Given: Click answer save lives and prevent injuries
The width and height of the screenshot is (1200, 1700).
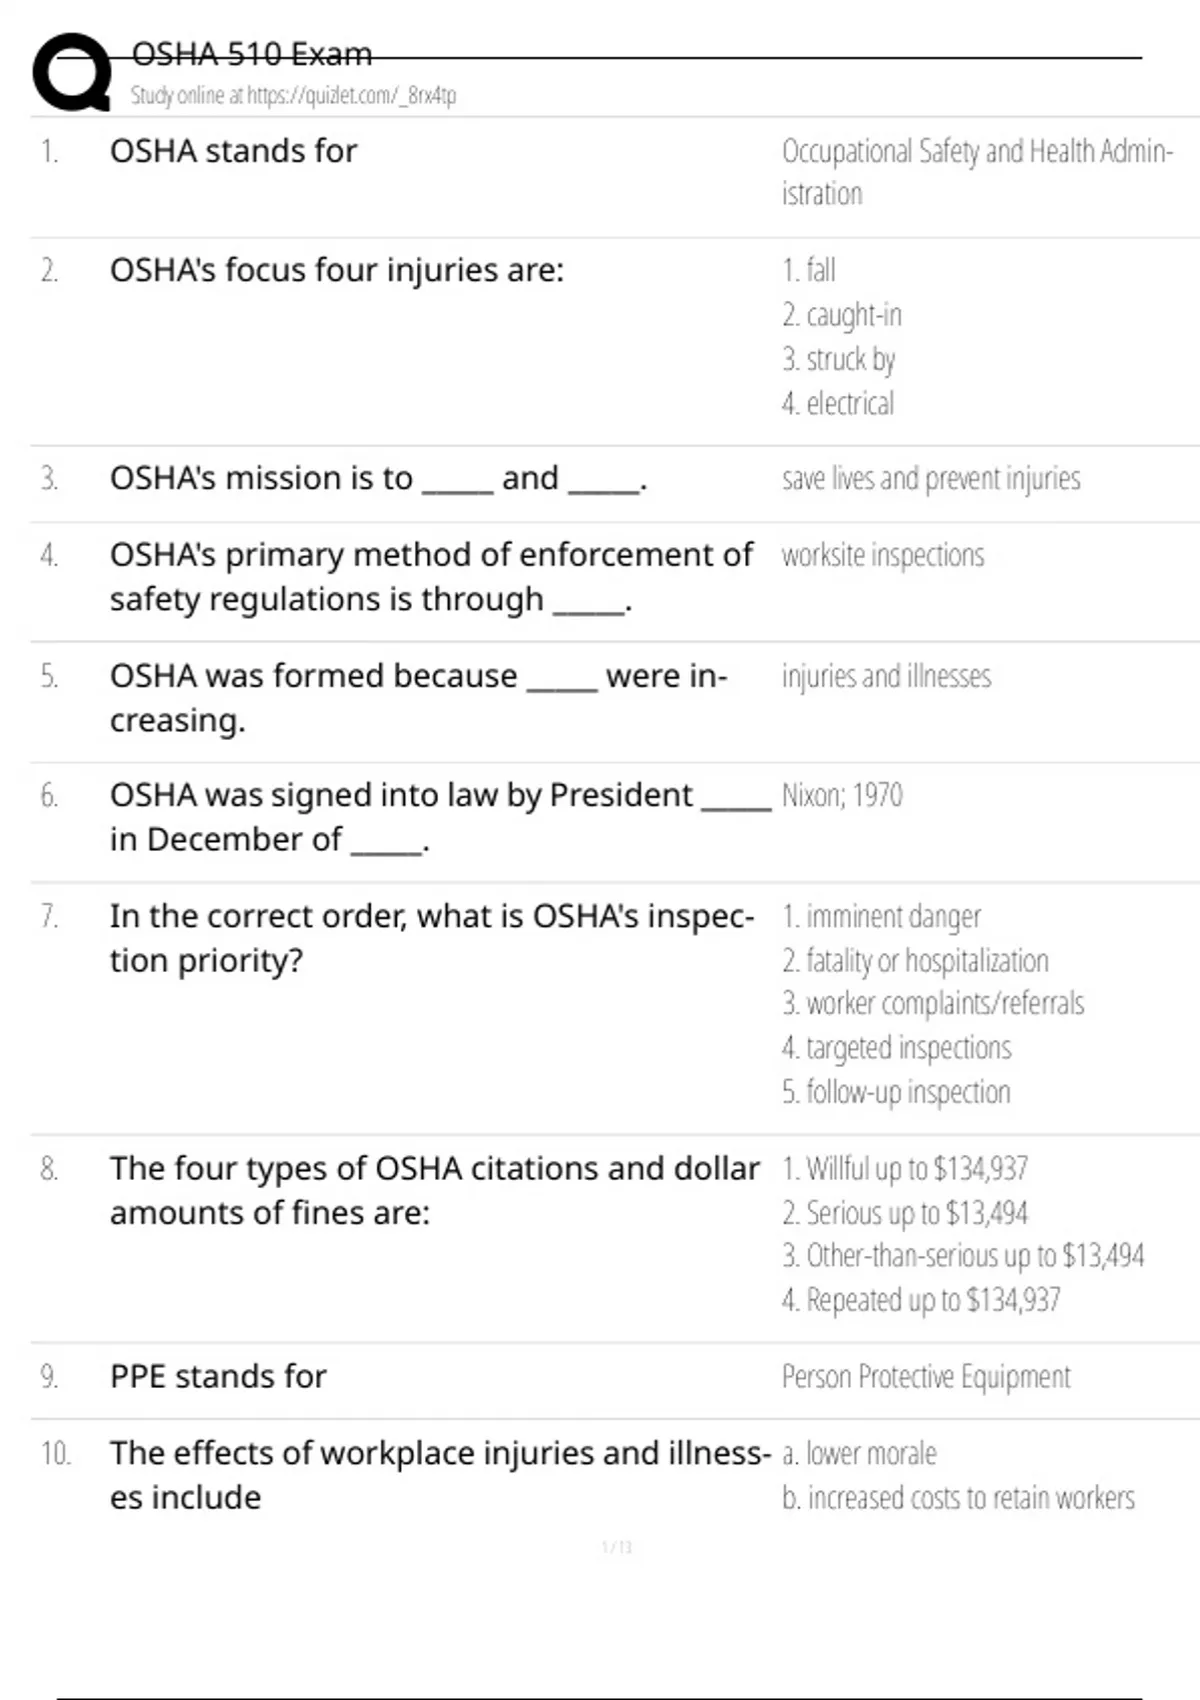Looking at the screenshot, I should click(x=931, y=478).
